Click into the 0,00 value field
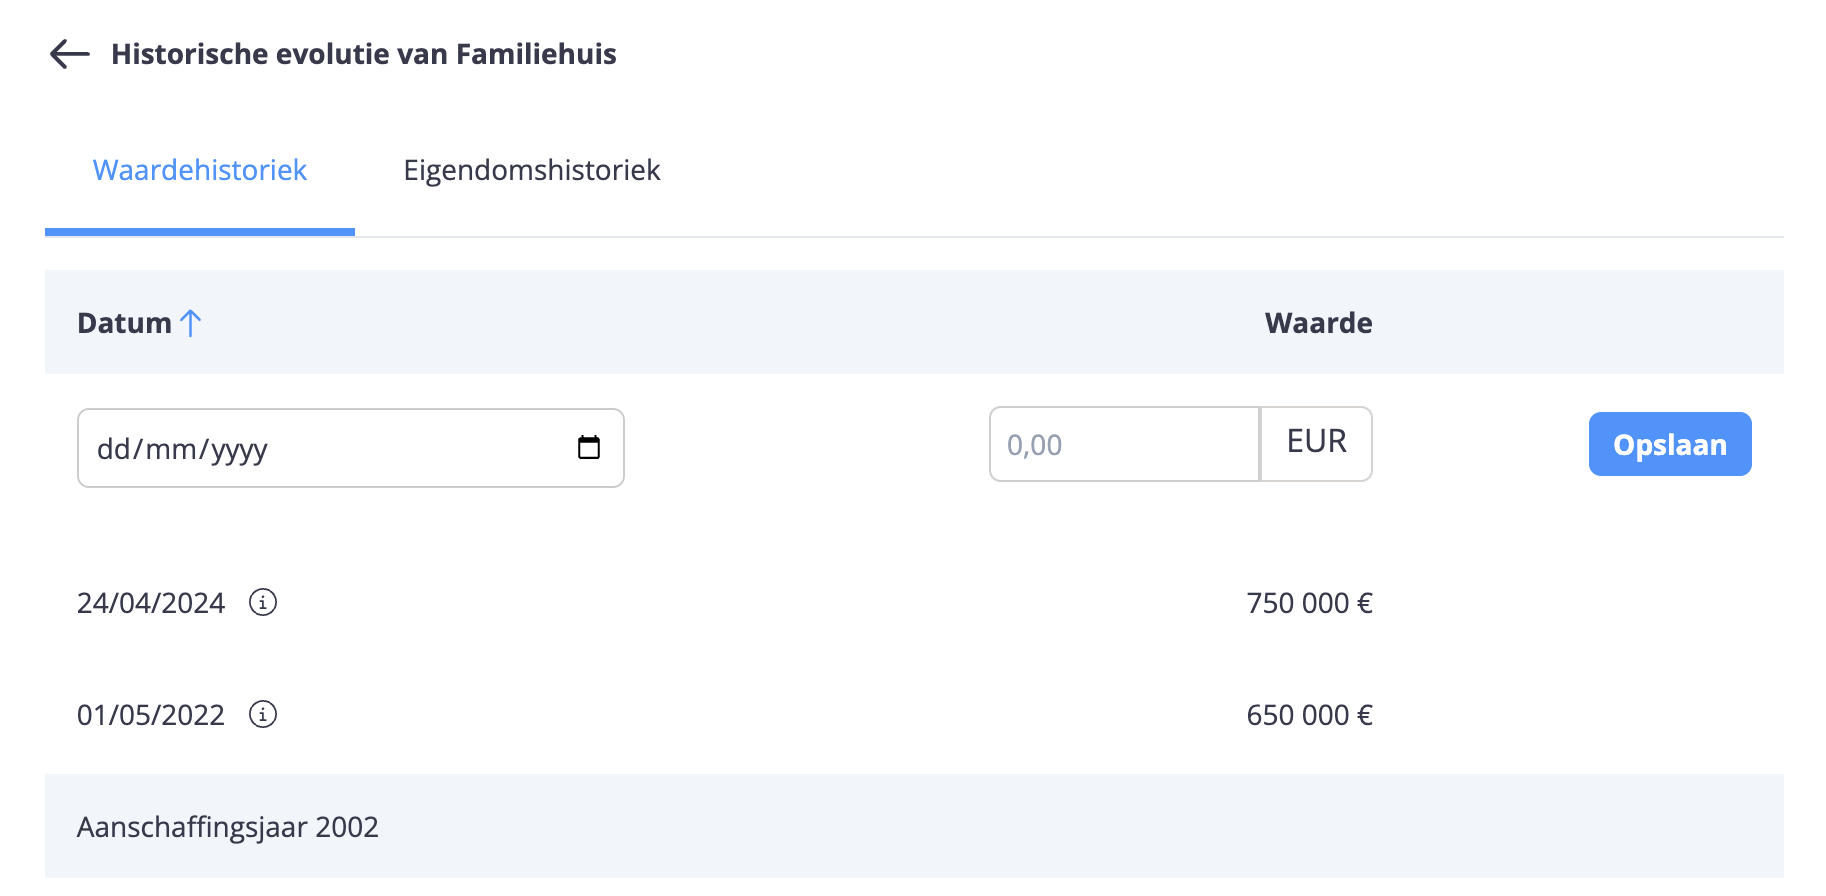This screenshot has width=1826, height=896. 1124,444
